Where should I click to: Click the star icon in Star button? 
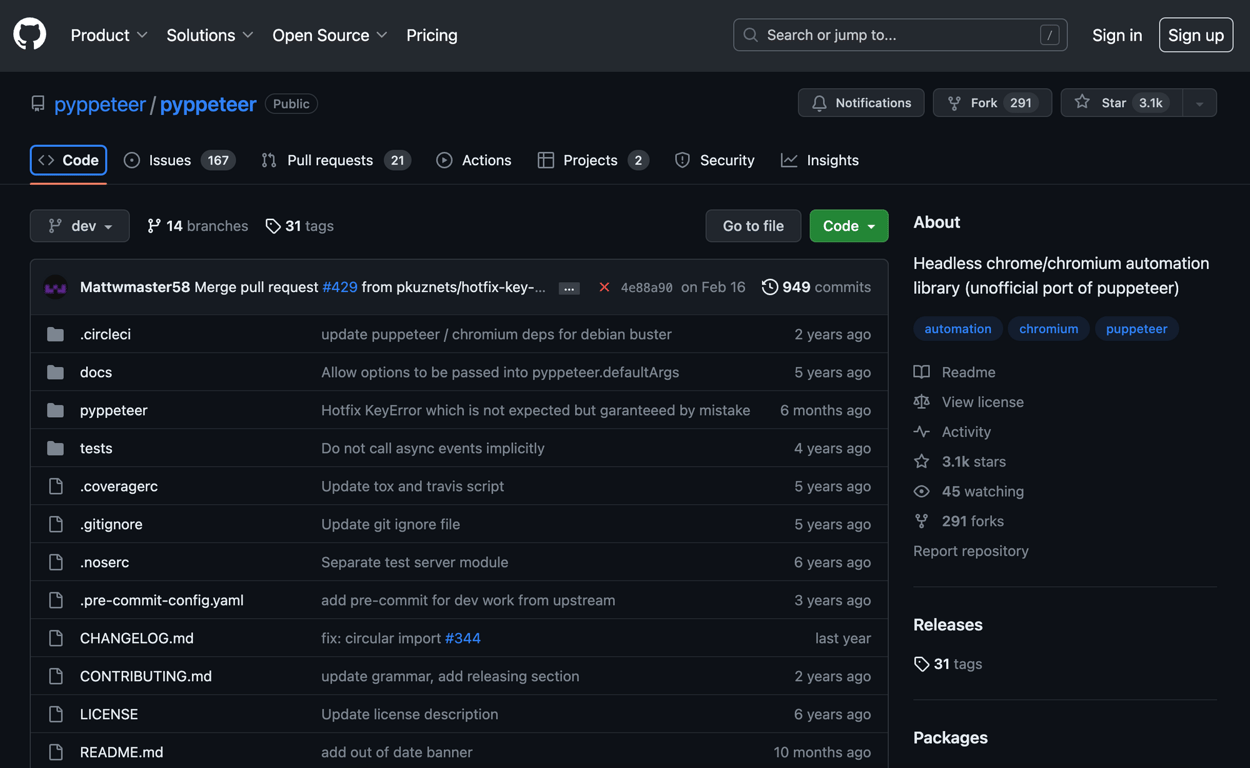tap(1082, 103)
